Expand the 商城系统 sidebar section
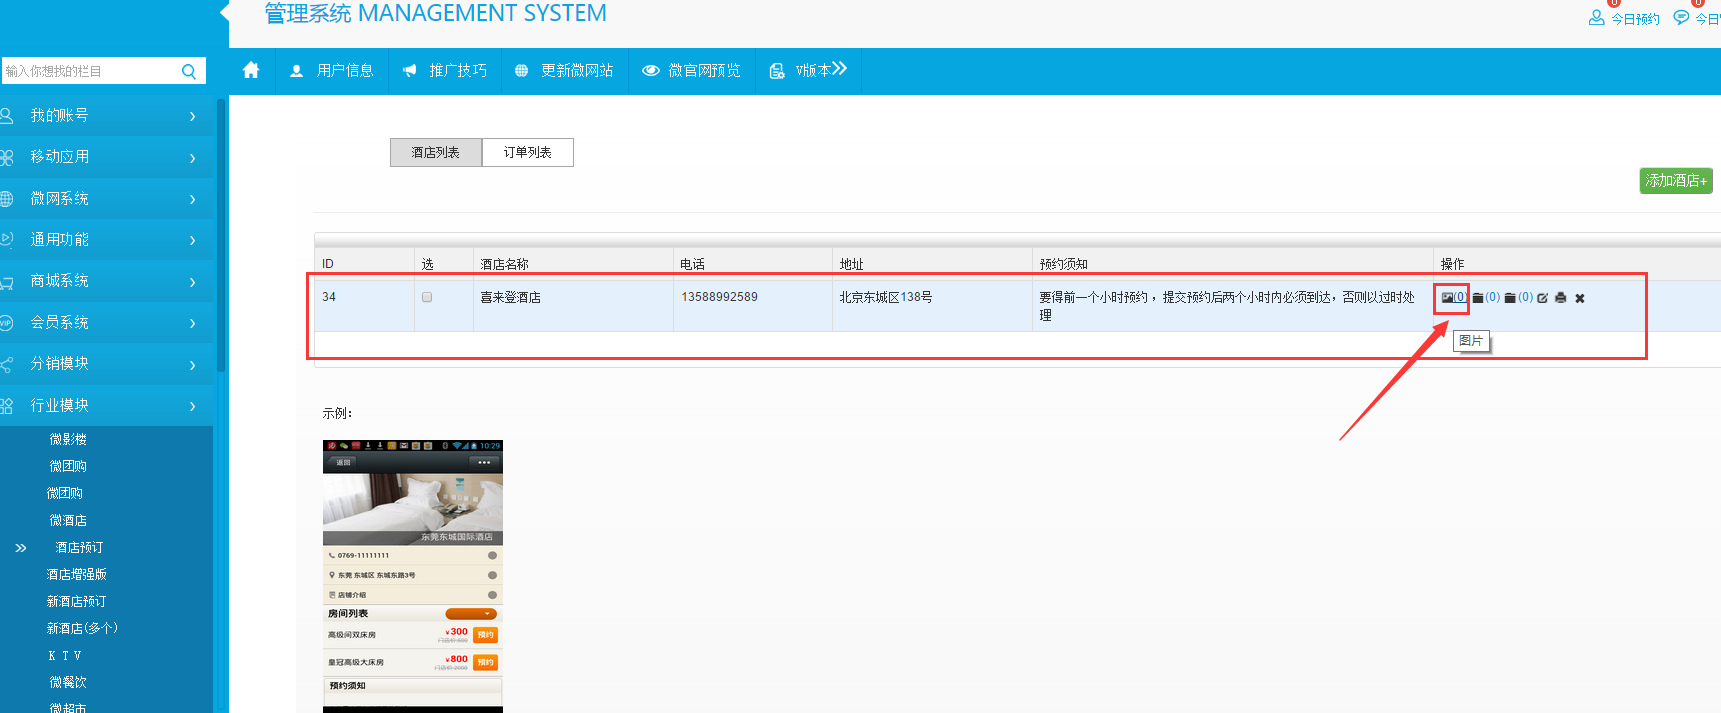Image resolution: width=1721 pixels, height=713 pixels. 100,281
